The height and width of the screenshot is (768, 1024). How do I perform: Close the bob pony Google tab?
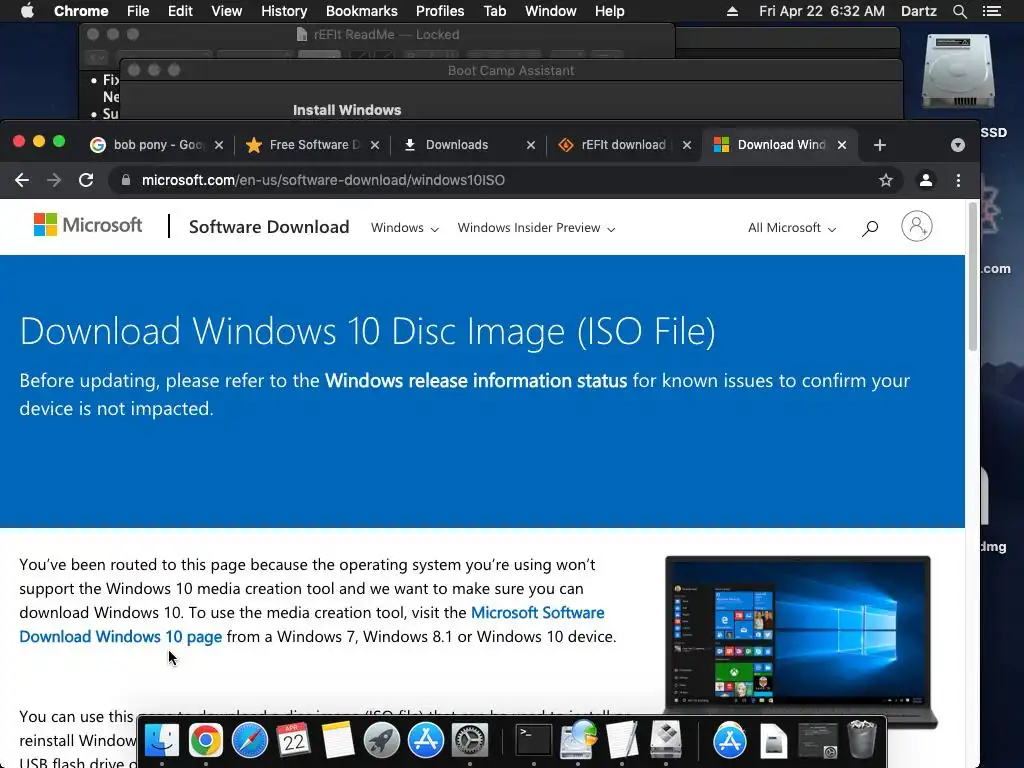pyautogui.click(x=219, y=145)
